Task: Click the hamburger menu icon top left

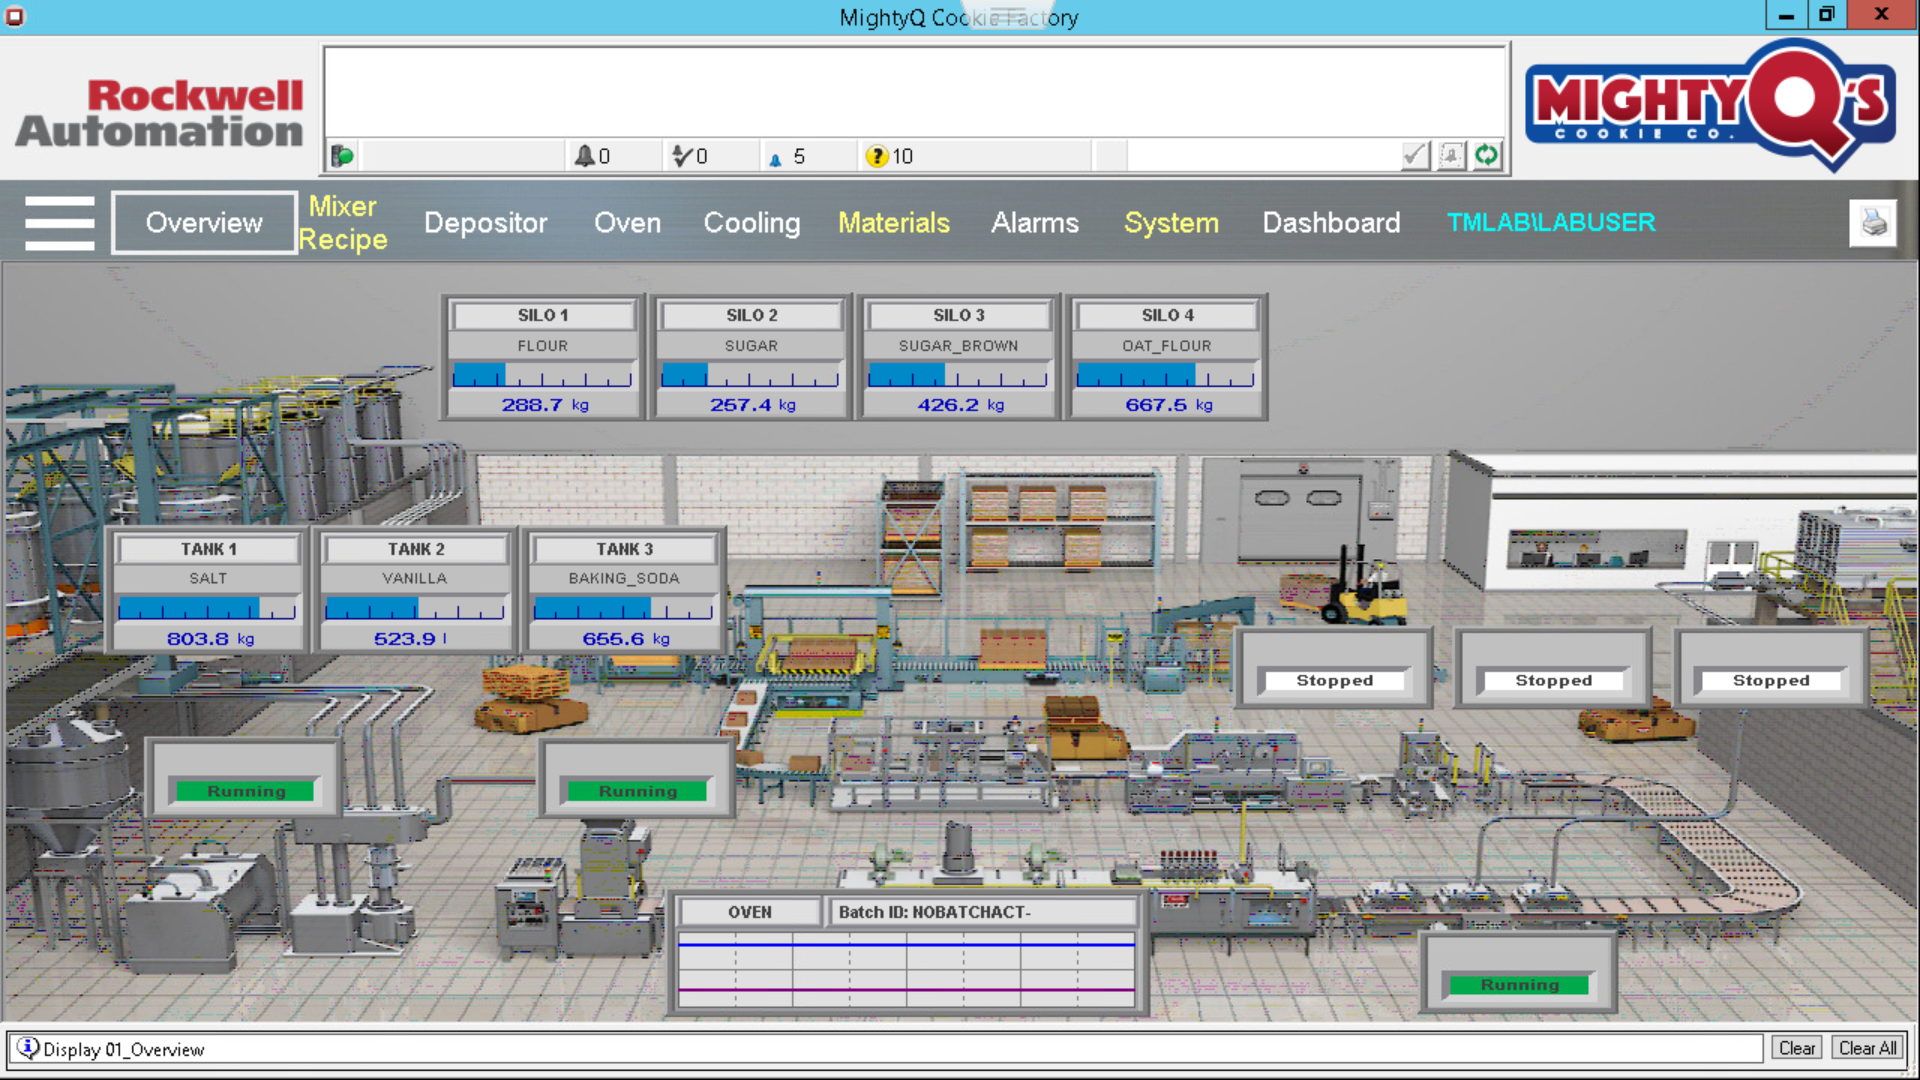Action: (x=59, y=222)
